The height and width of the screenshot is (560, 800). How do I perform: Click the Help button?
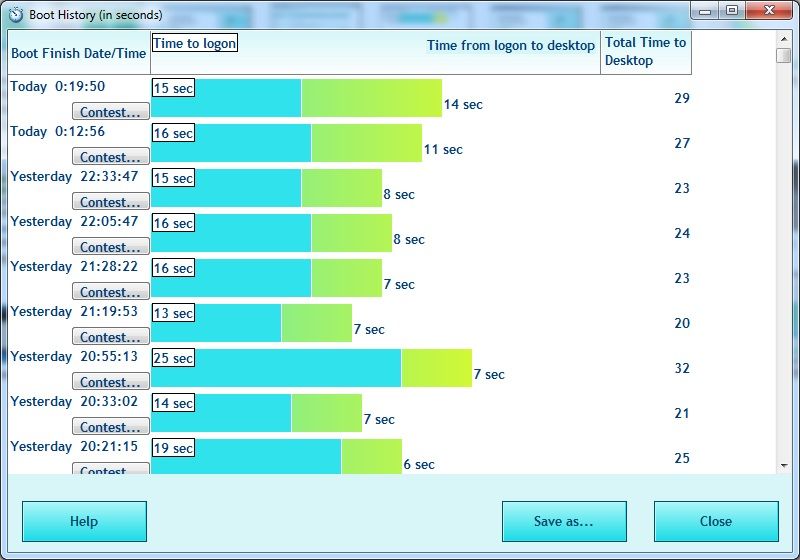84,521
